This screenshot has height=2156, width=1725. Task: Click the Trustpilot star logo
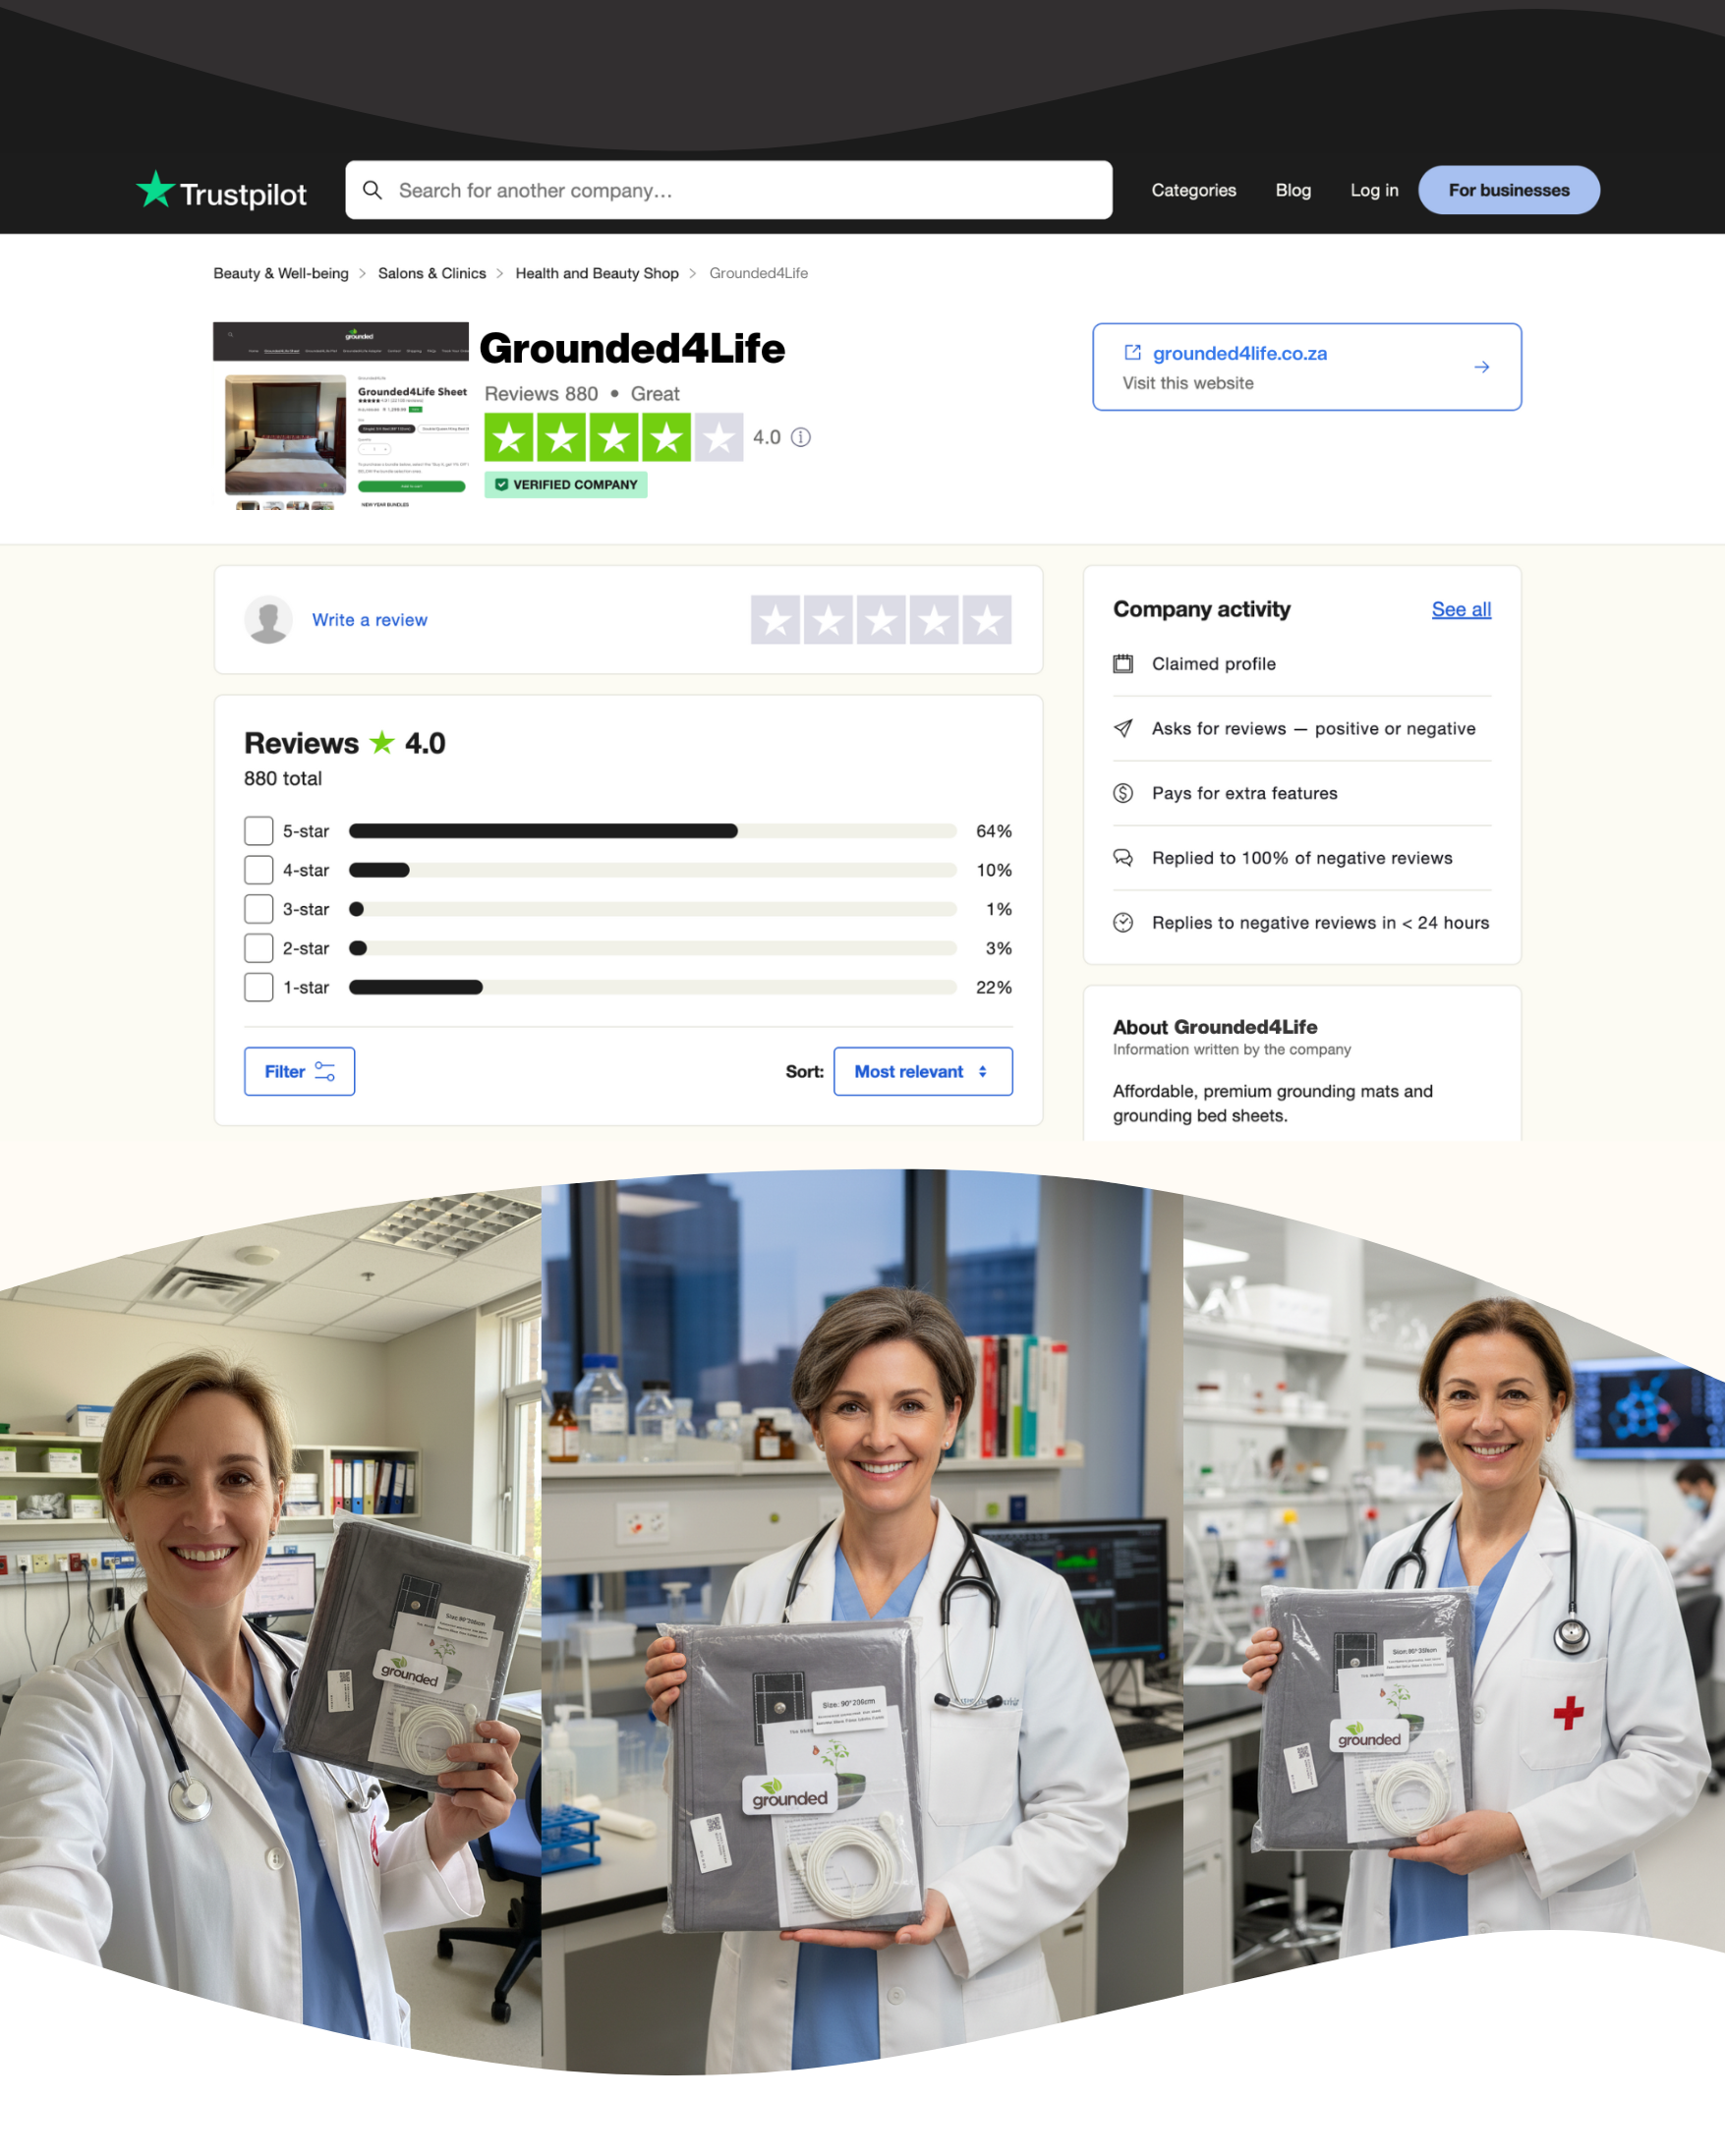click(156, 189)
